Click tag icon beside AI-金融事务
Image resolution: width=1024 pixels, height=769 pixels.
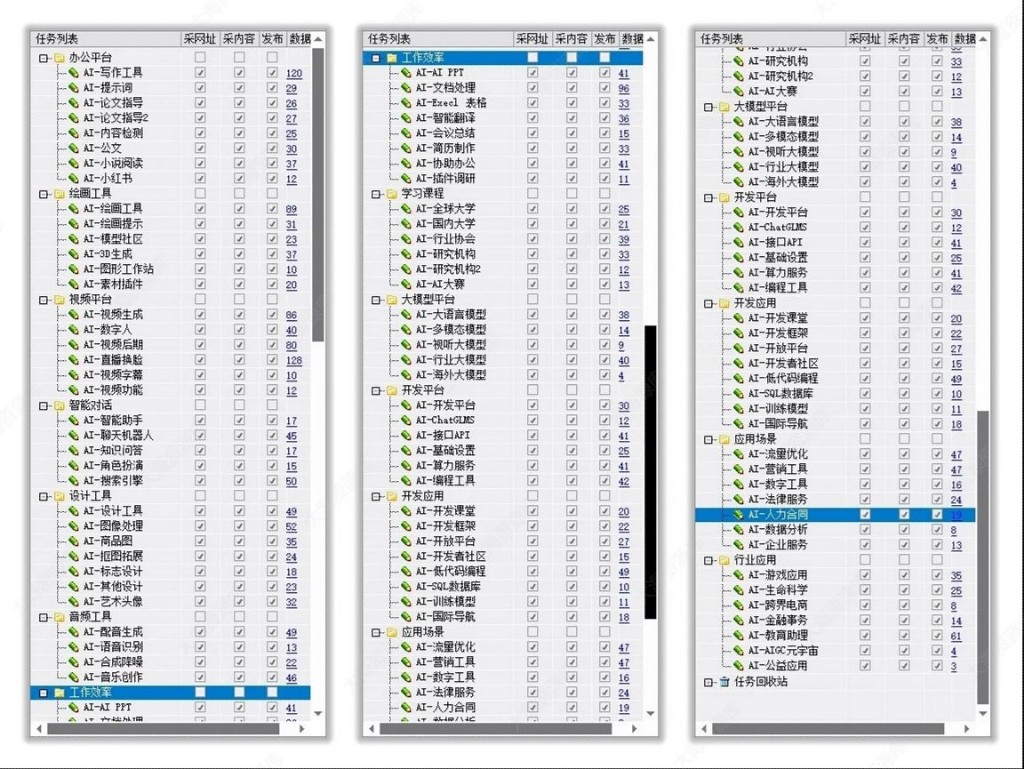(739, 620)
